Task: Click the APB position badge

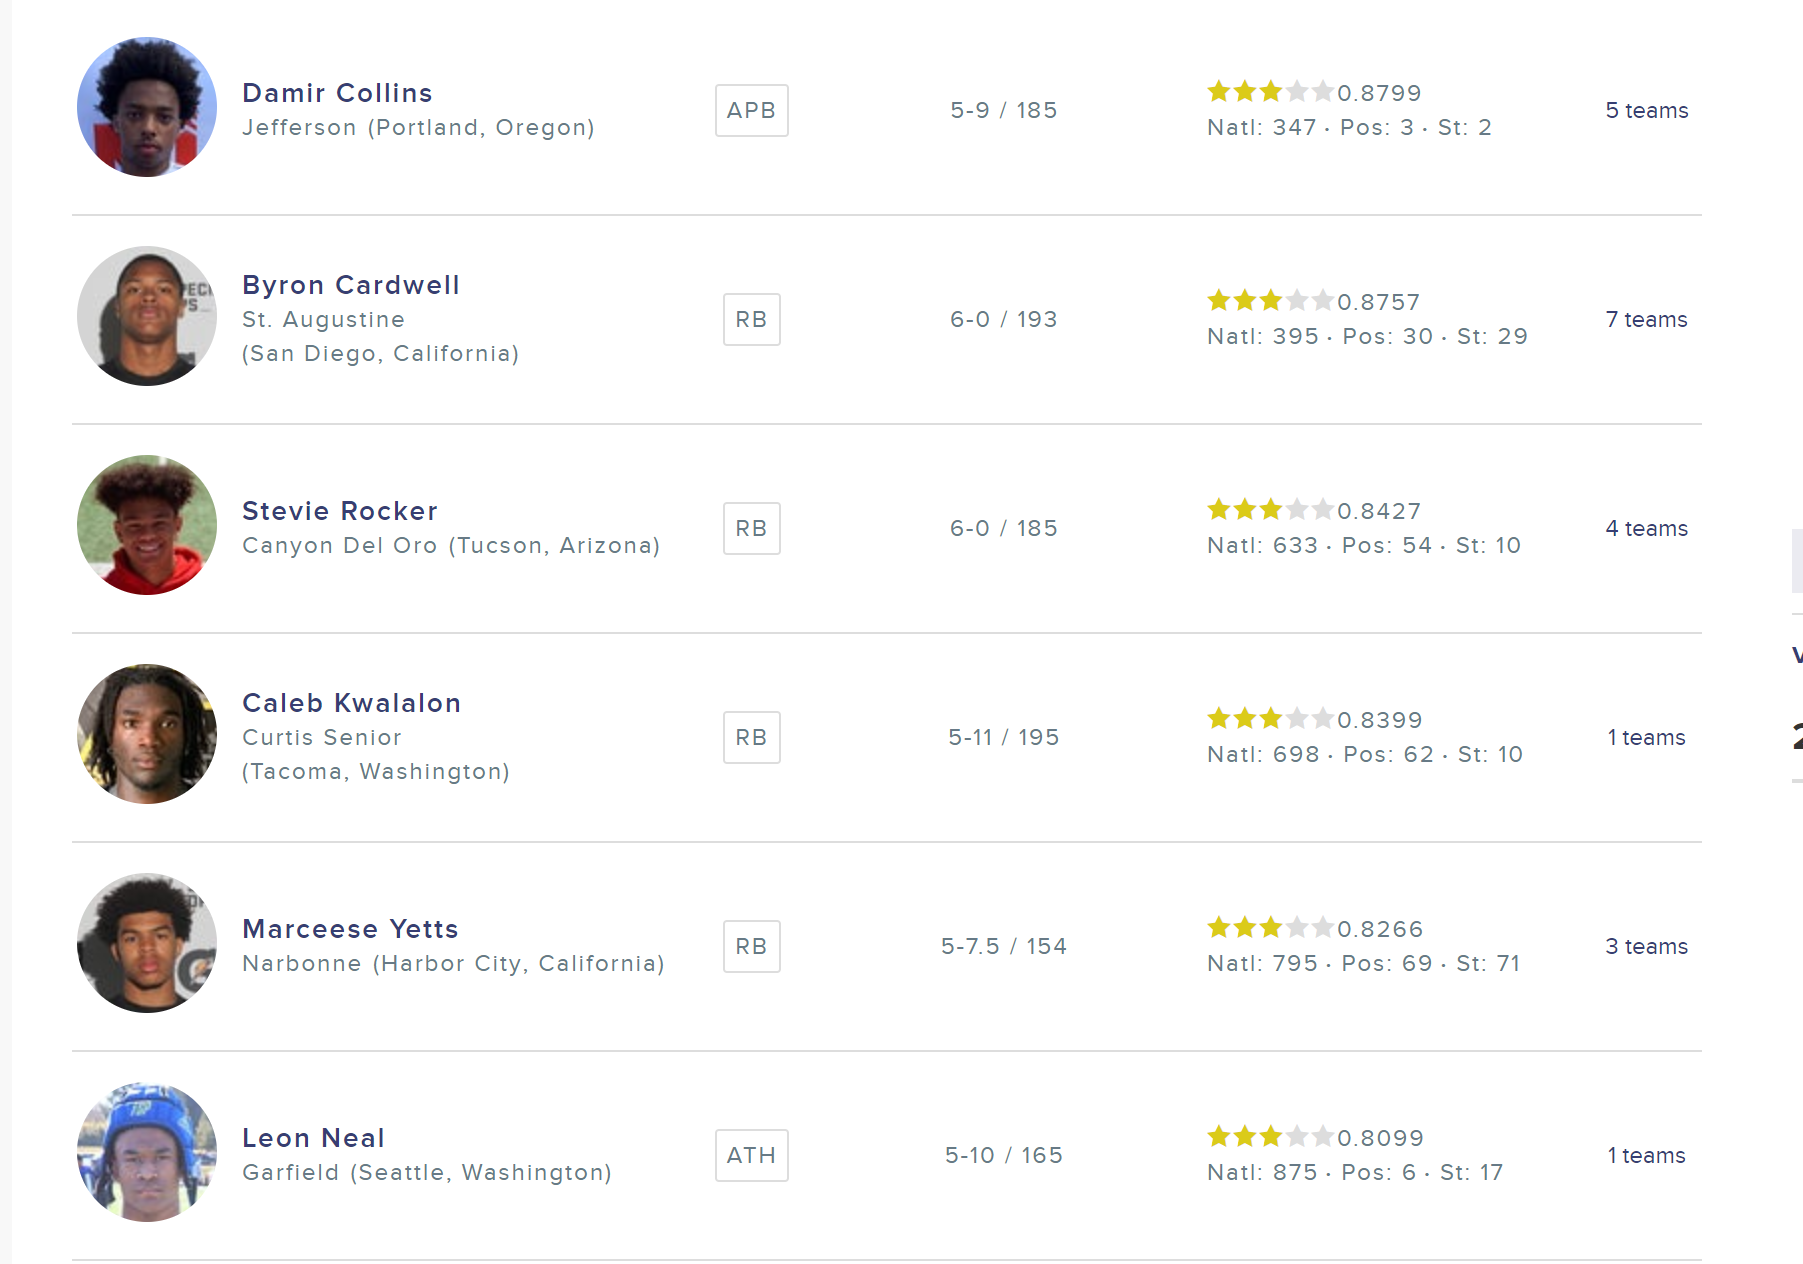Action: (x=751, y=110)
